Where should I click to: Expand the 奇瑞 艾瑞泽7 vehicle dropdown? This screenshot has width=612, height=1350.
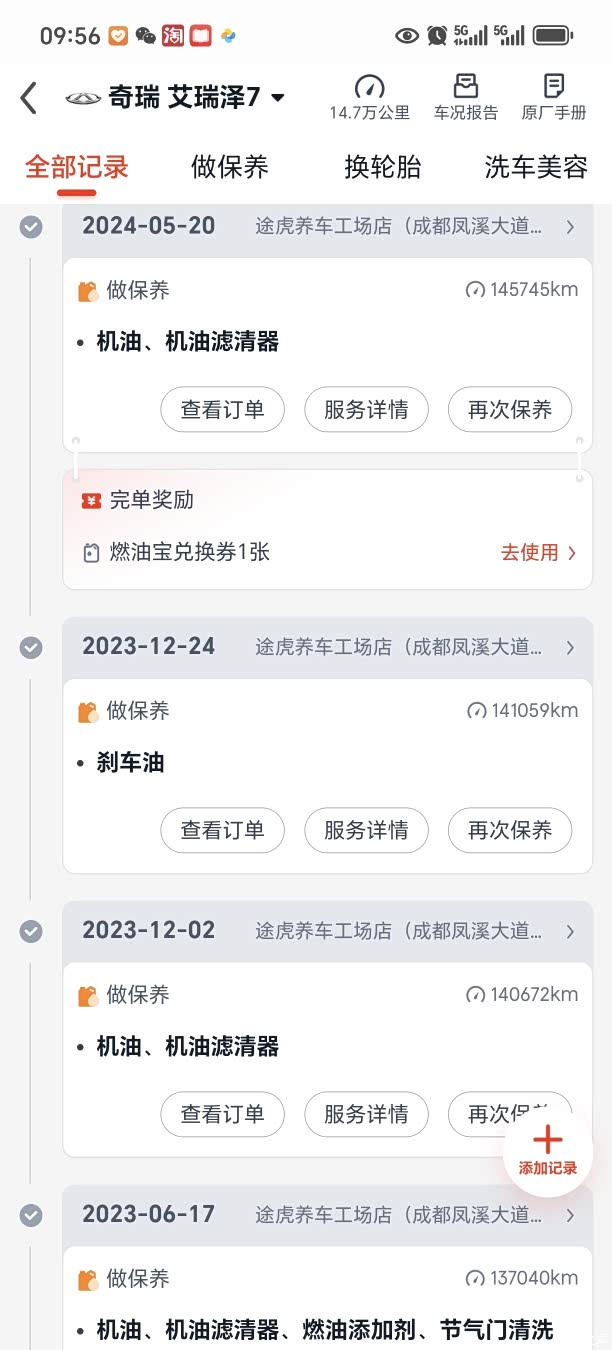[278, 98]
